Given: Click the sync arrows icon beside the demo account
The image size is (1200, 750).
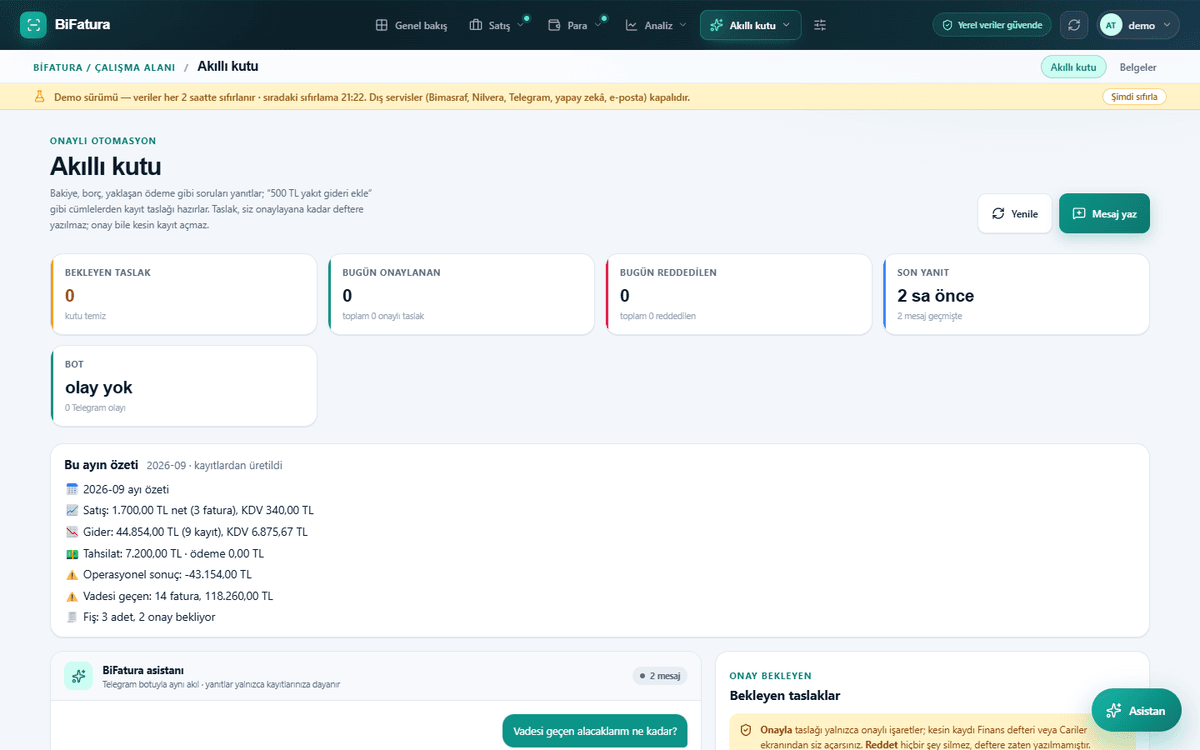Looking at the screenshot, I should pyautogui.click(x=1075, y=25).
